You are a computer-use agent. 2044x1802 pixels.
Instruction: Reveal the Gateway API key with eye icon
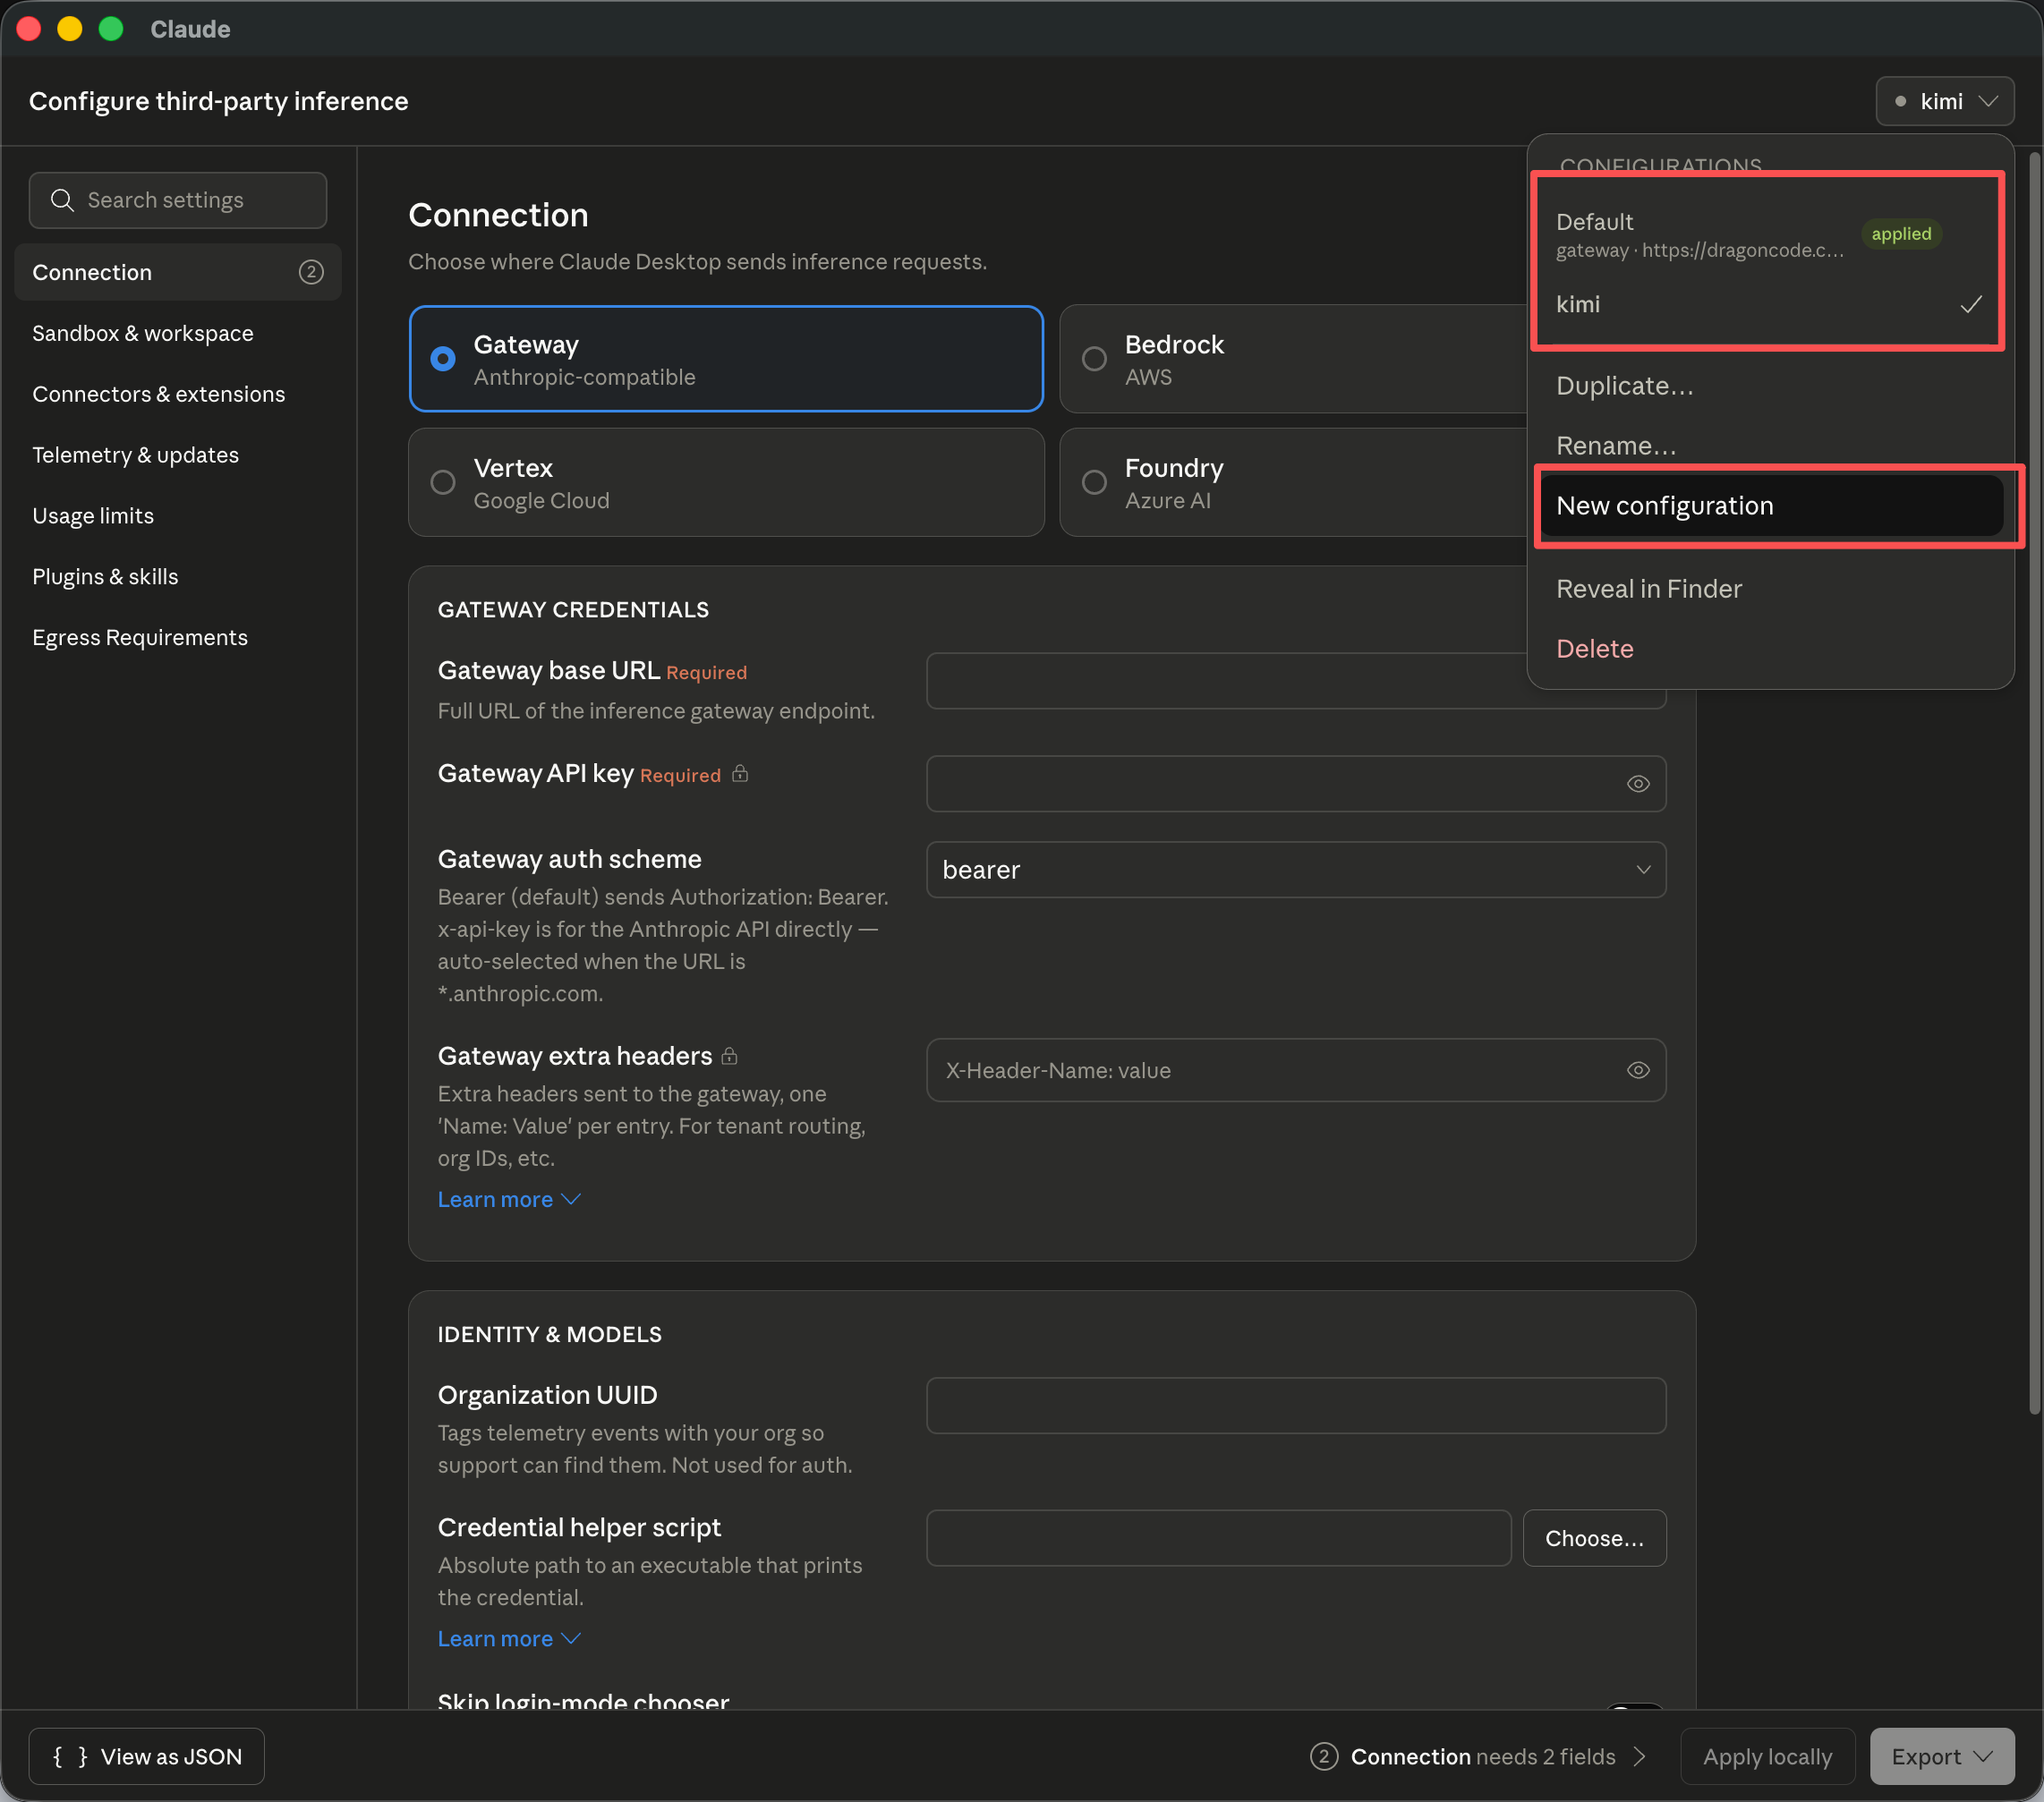[x=1637, y=784]
